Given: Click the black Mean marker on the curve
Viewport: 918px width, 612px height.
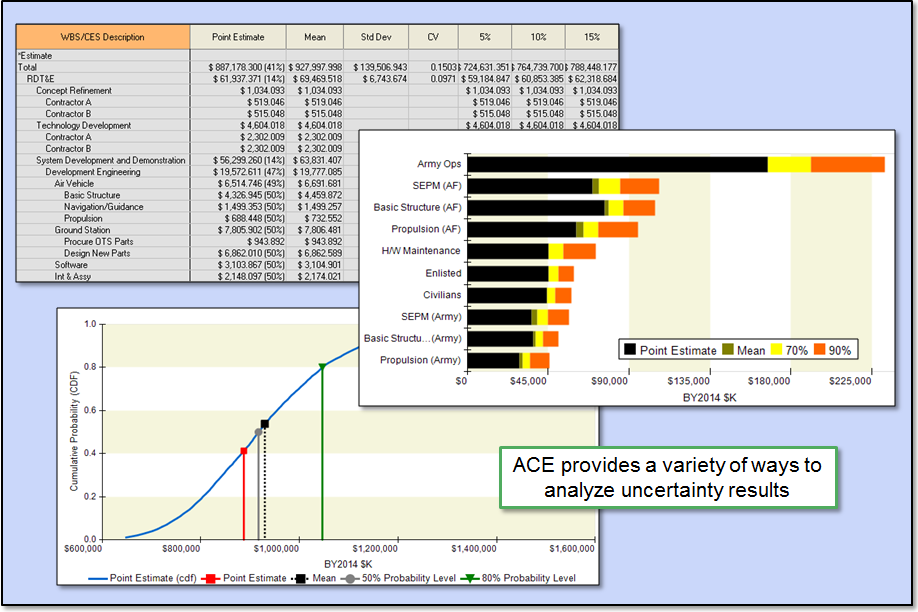Looking at the screenshot, I should (x=265, y=424).
